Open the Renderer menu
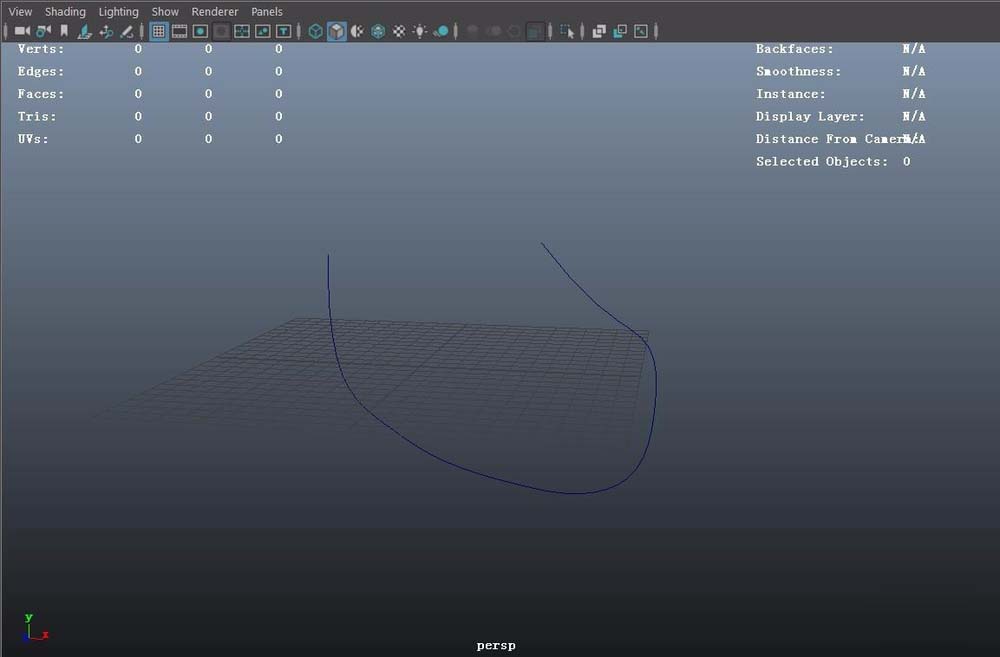The width and height of the screenshot is (1000, 657). [x=215, y=11]
